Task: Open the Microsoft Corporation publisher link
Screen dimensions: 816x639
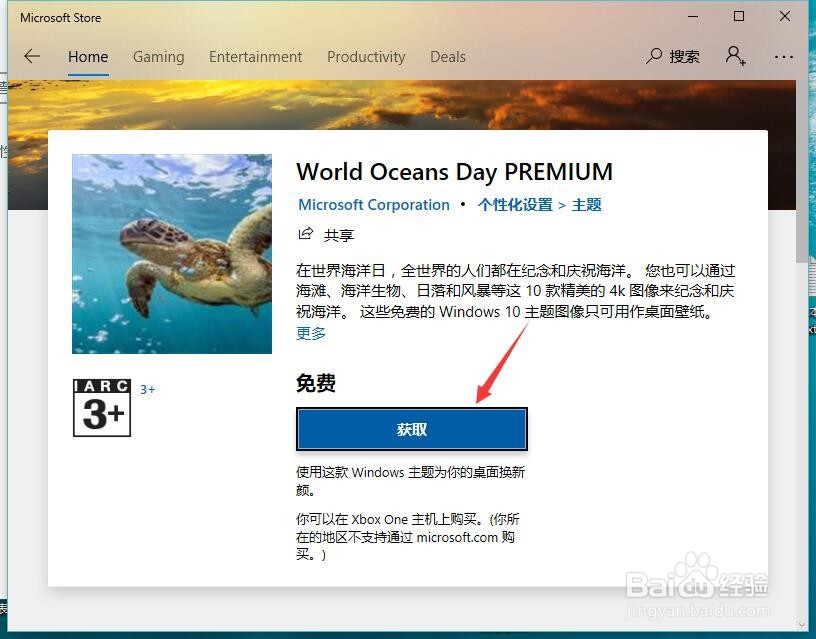Action: click(374, 205)
